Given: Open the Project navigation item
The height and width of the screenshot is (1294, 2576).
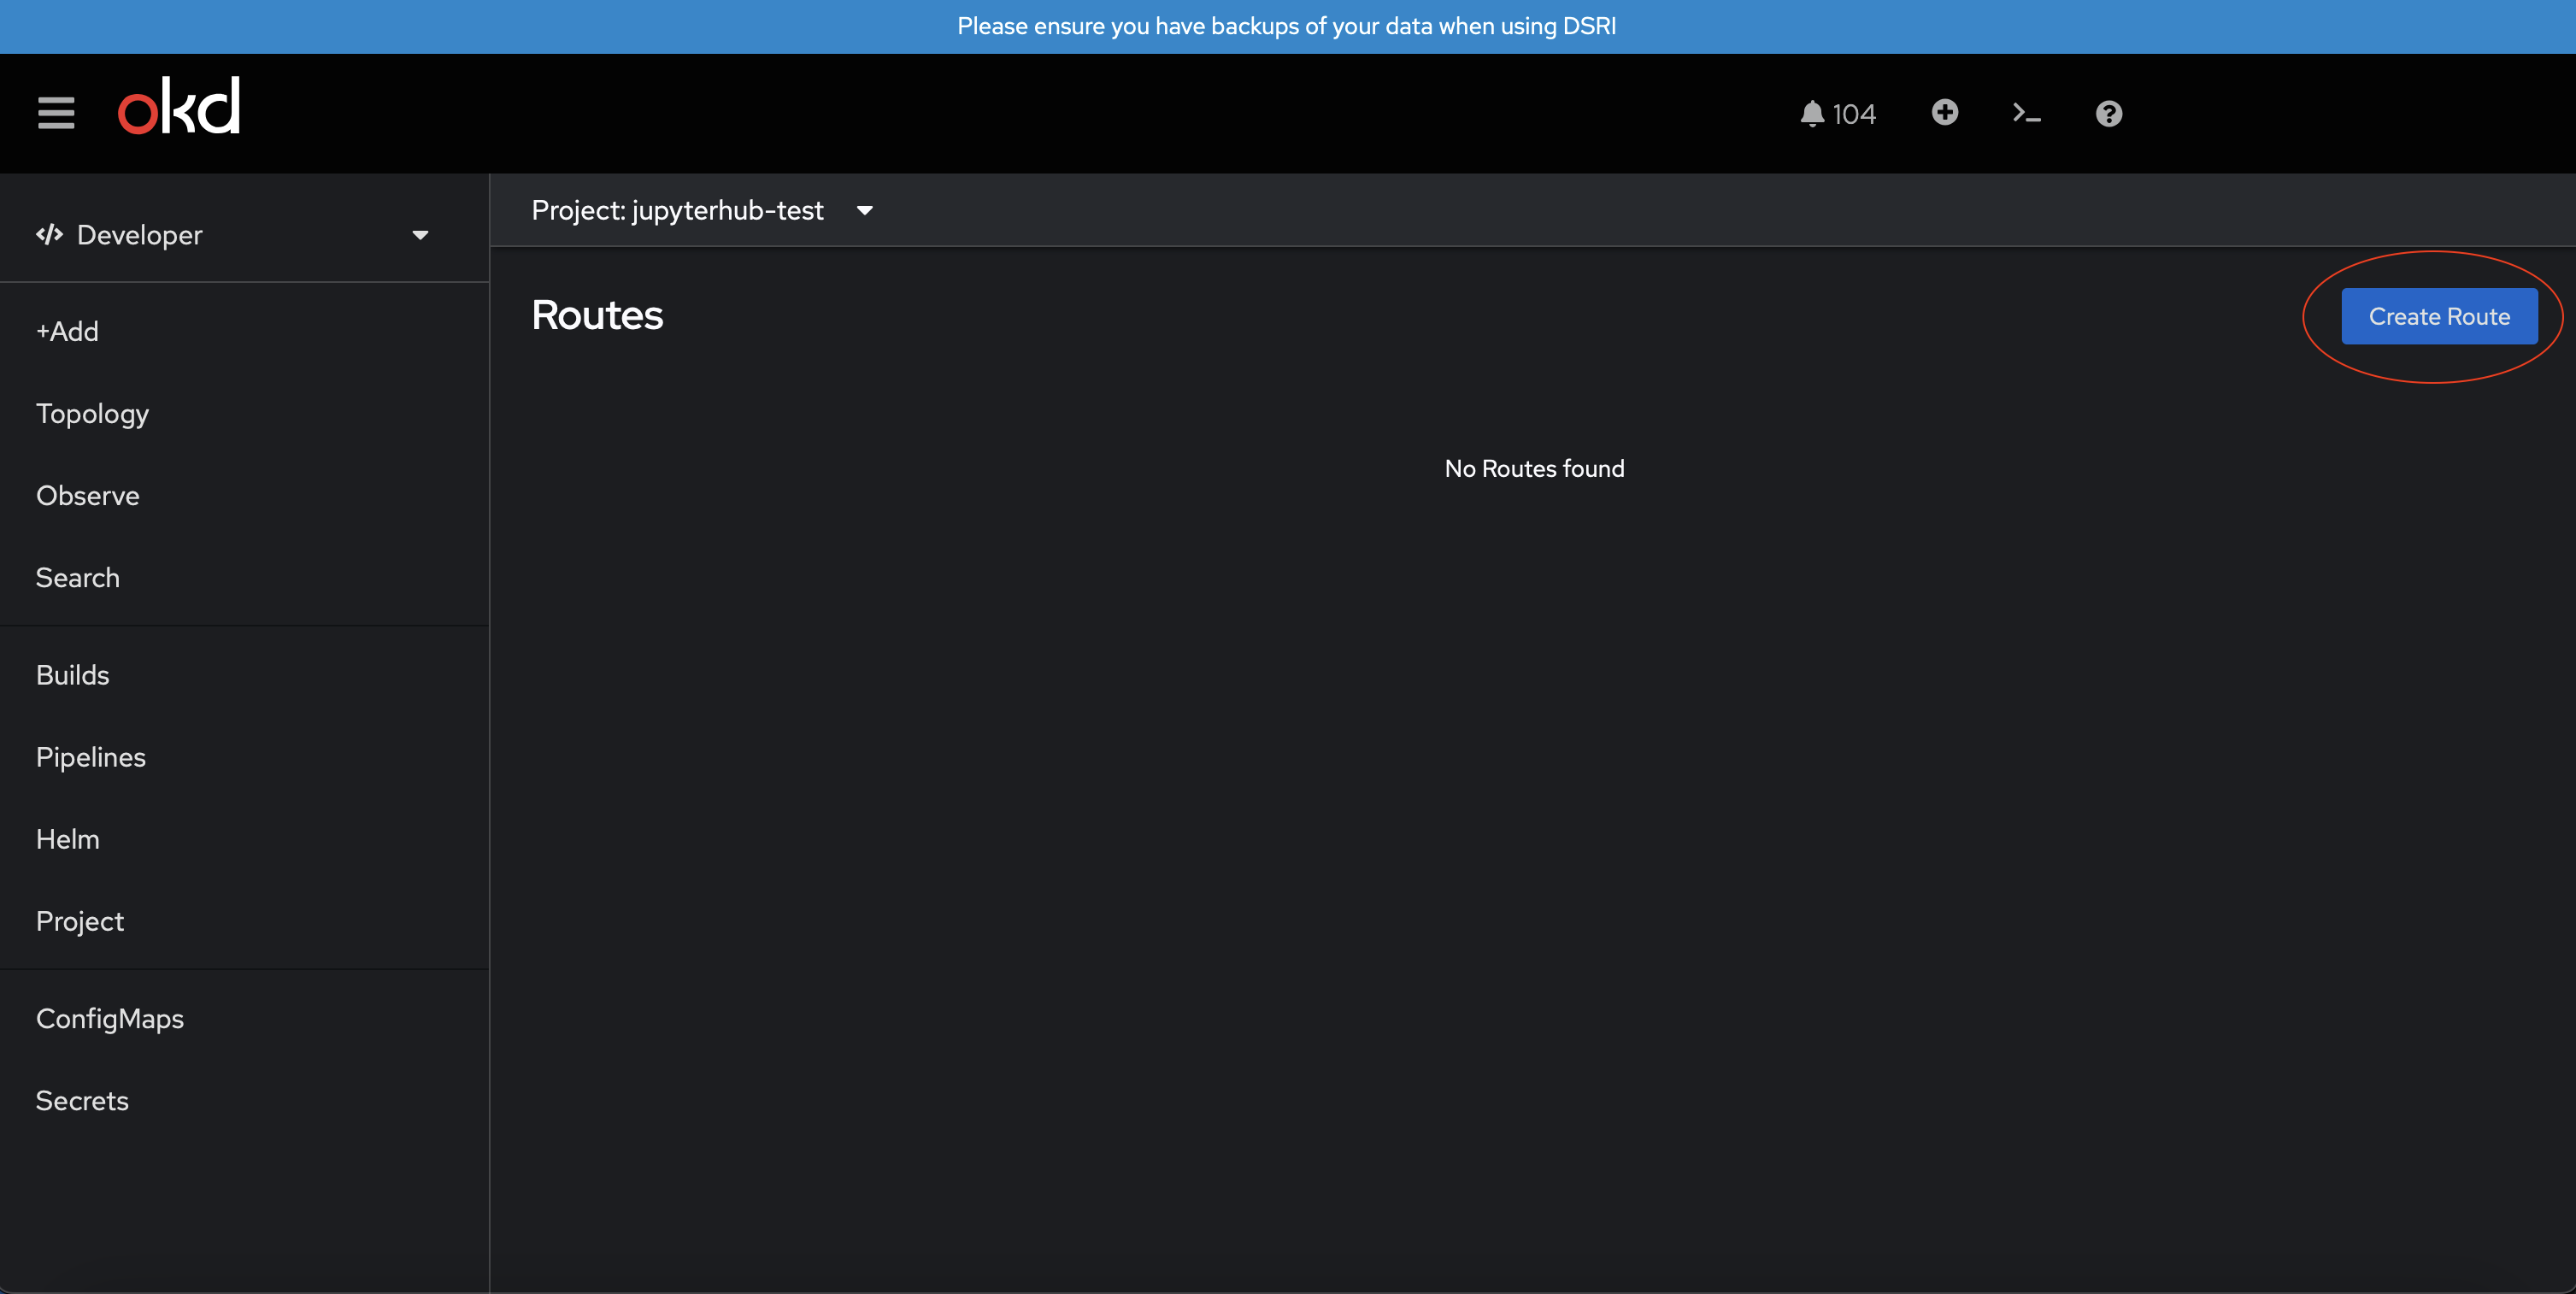Looking at the screenshot, I should tap(79, 921).
